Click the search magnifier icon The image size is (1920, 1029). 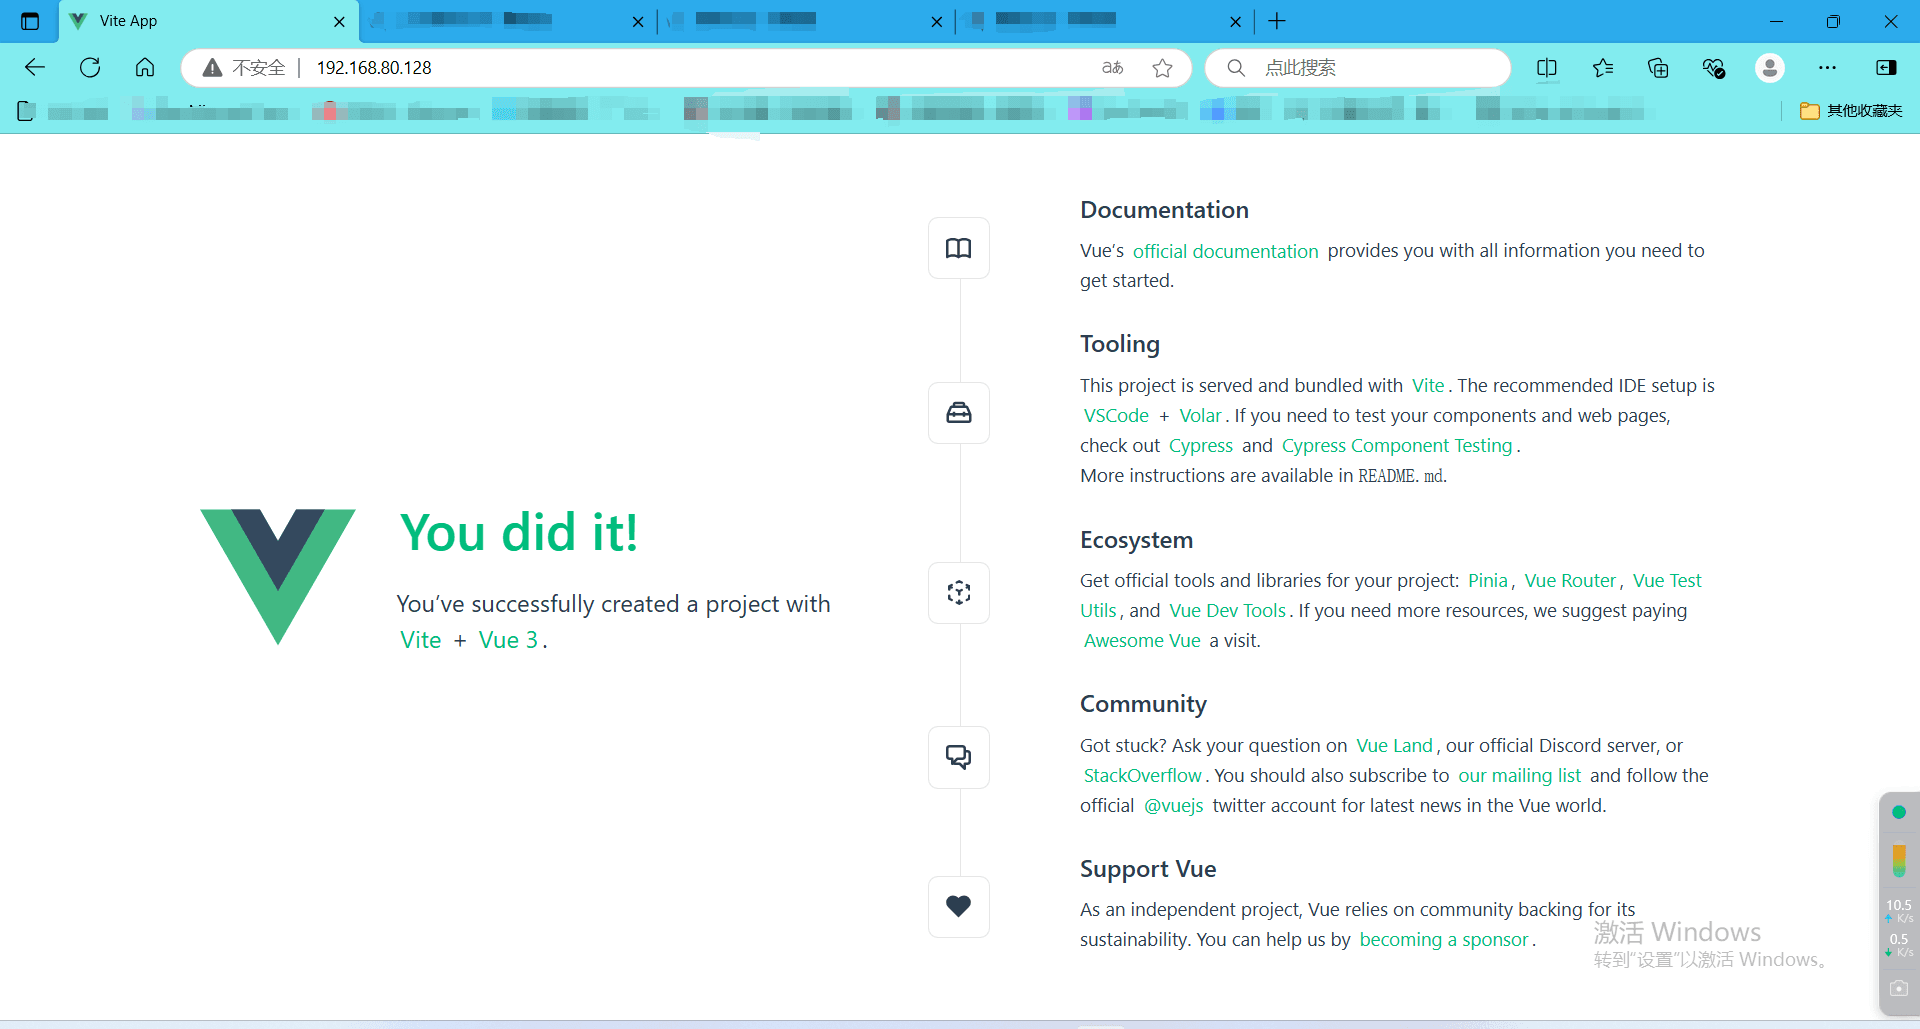1236,68
